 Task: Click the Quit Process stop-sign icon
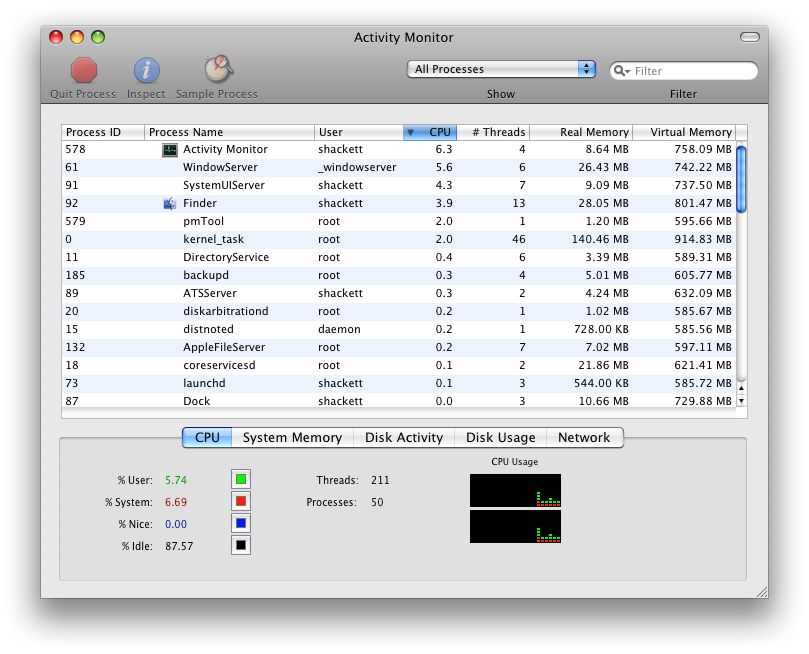[x=84, y=70]
